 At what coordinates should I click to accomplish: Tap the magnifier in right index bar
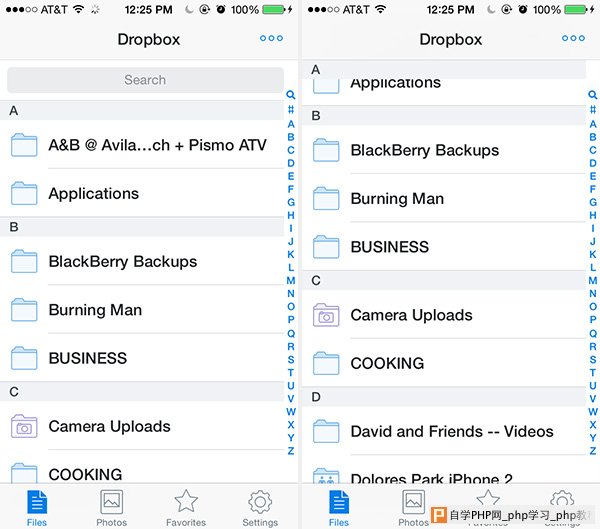click(x=593, y=95)
